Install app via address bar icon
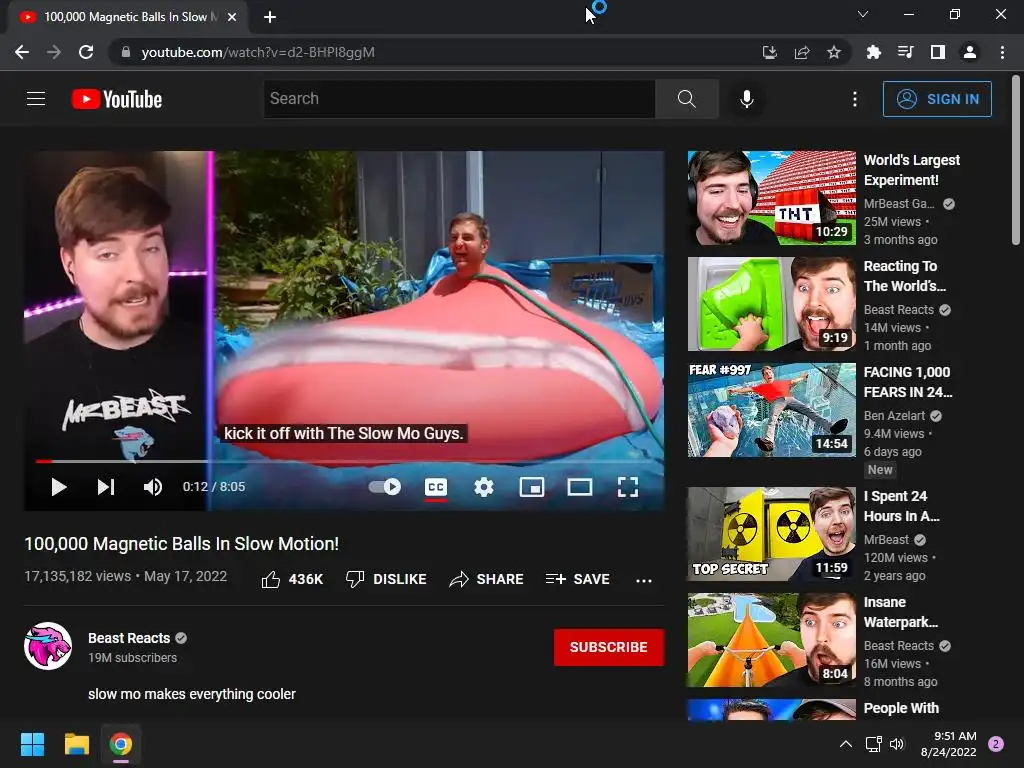The width and height of the screenshot is (1024, 768). 770,52
